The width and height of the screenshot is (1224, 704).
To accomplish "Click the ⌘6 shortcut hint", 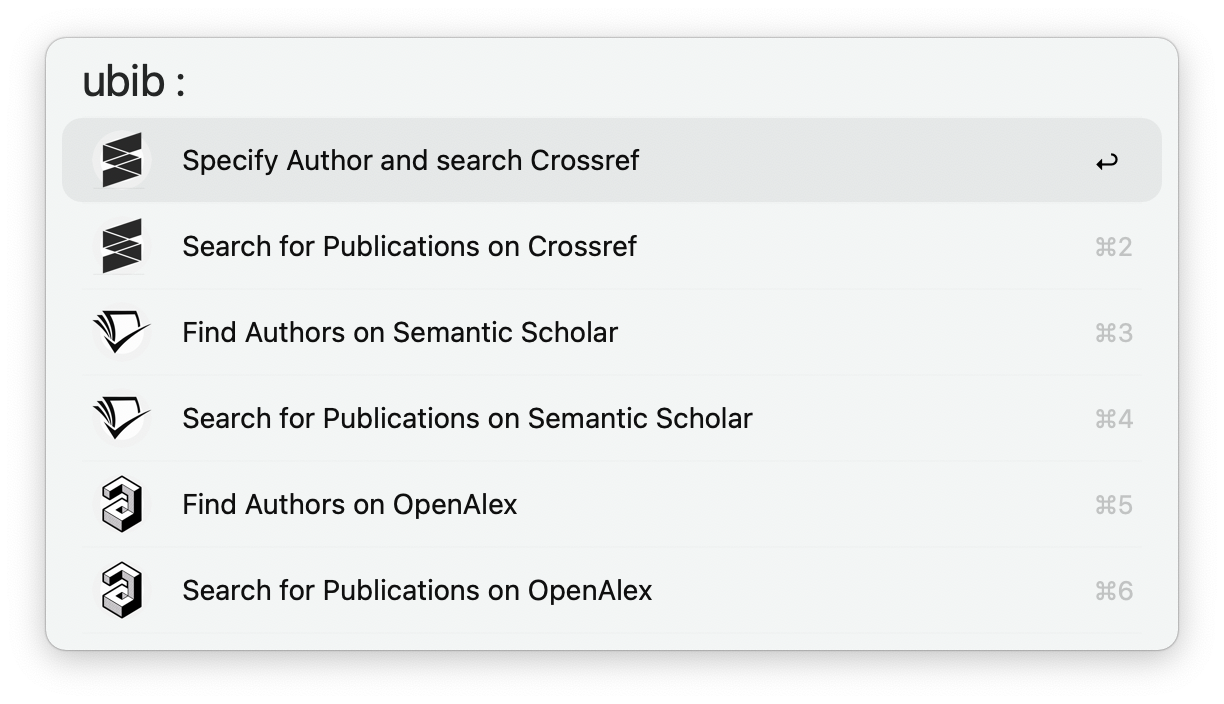I will (1113, 591).
